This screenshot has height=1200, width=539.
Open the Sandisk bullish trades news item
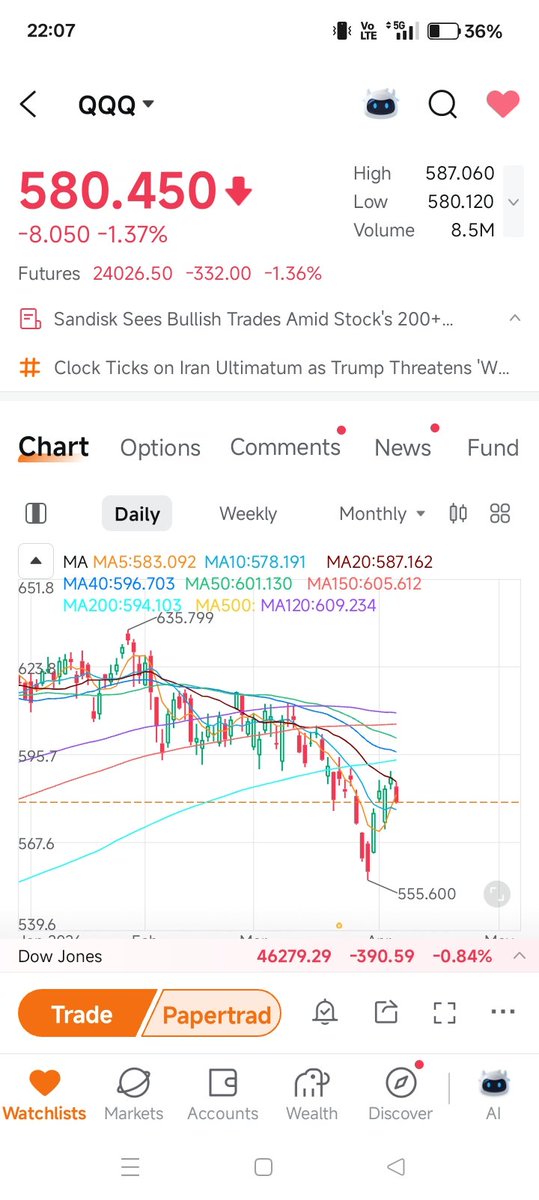[253, 320]
